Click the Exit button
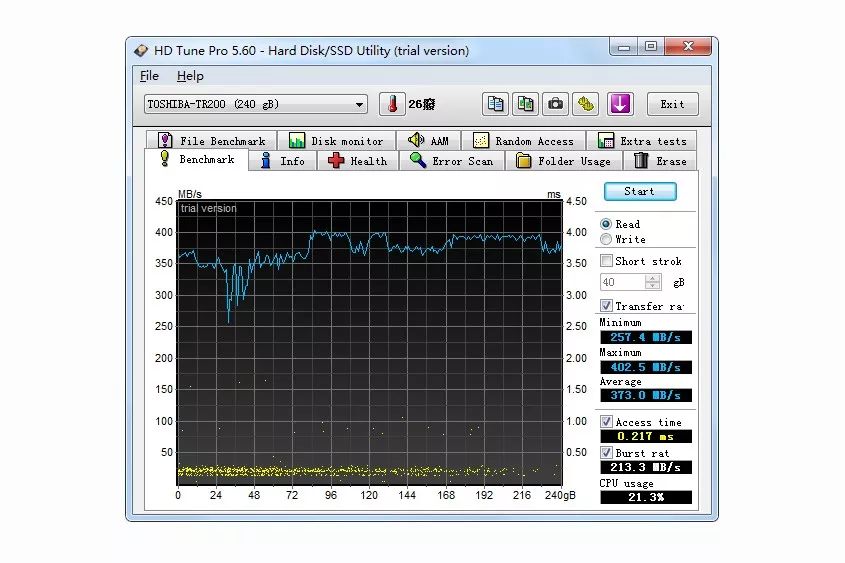Screen dimensions: 845x563 pyautogui.click(x=672, y=104)
